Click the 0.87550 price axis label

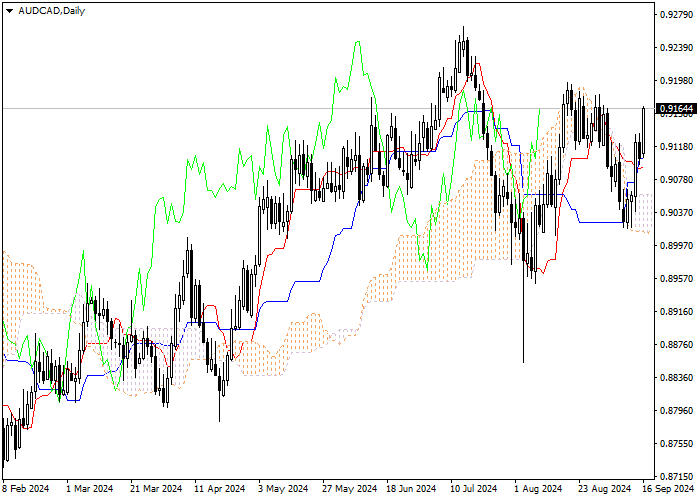(676, 443)
